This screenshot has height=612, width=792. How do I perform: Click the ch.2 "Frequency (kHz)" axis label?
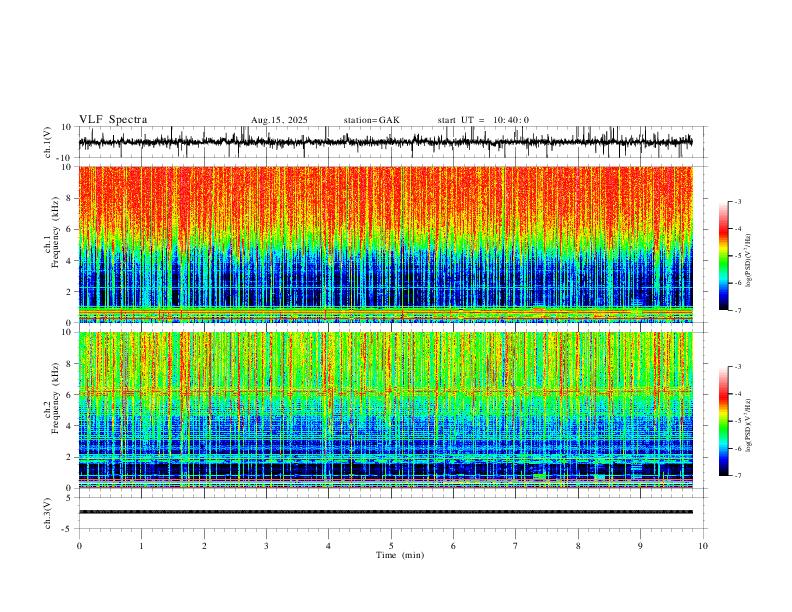[x=56, y=398]
